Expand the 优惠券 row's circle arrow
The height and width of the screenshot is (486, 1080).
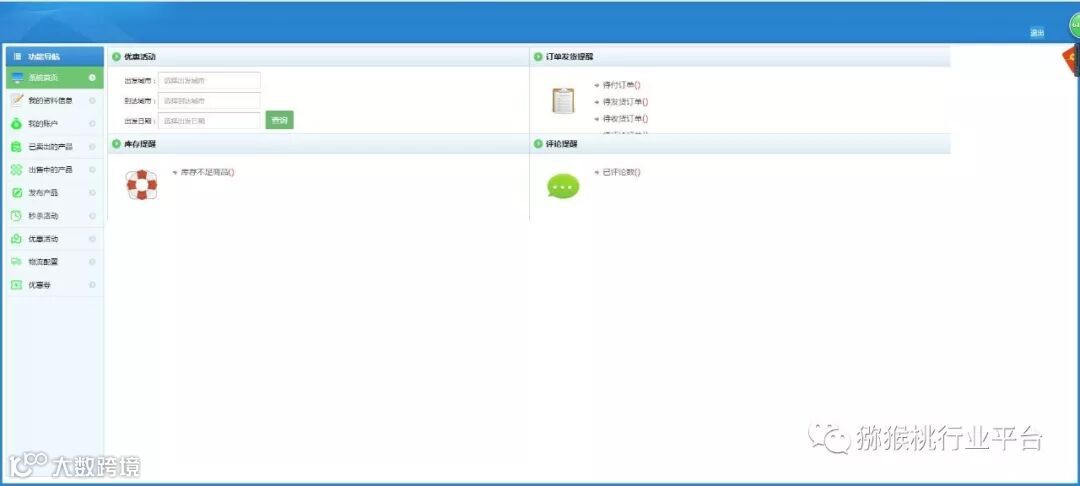(x=92, y=285)
